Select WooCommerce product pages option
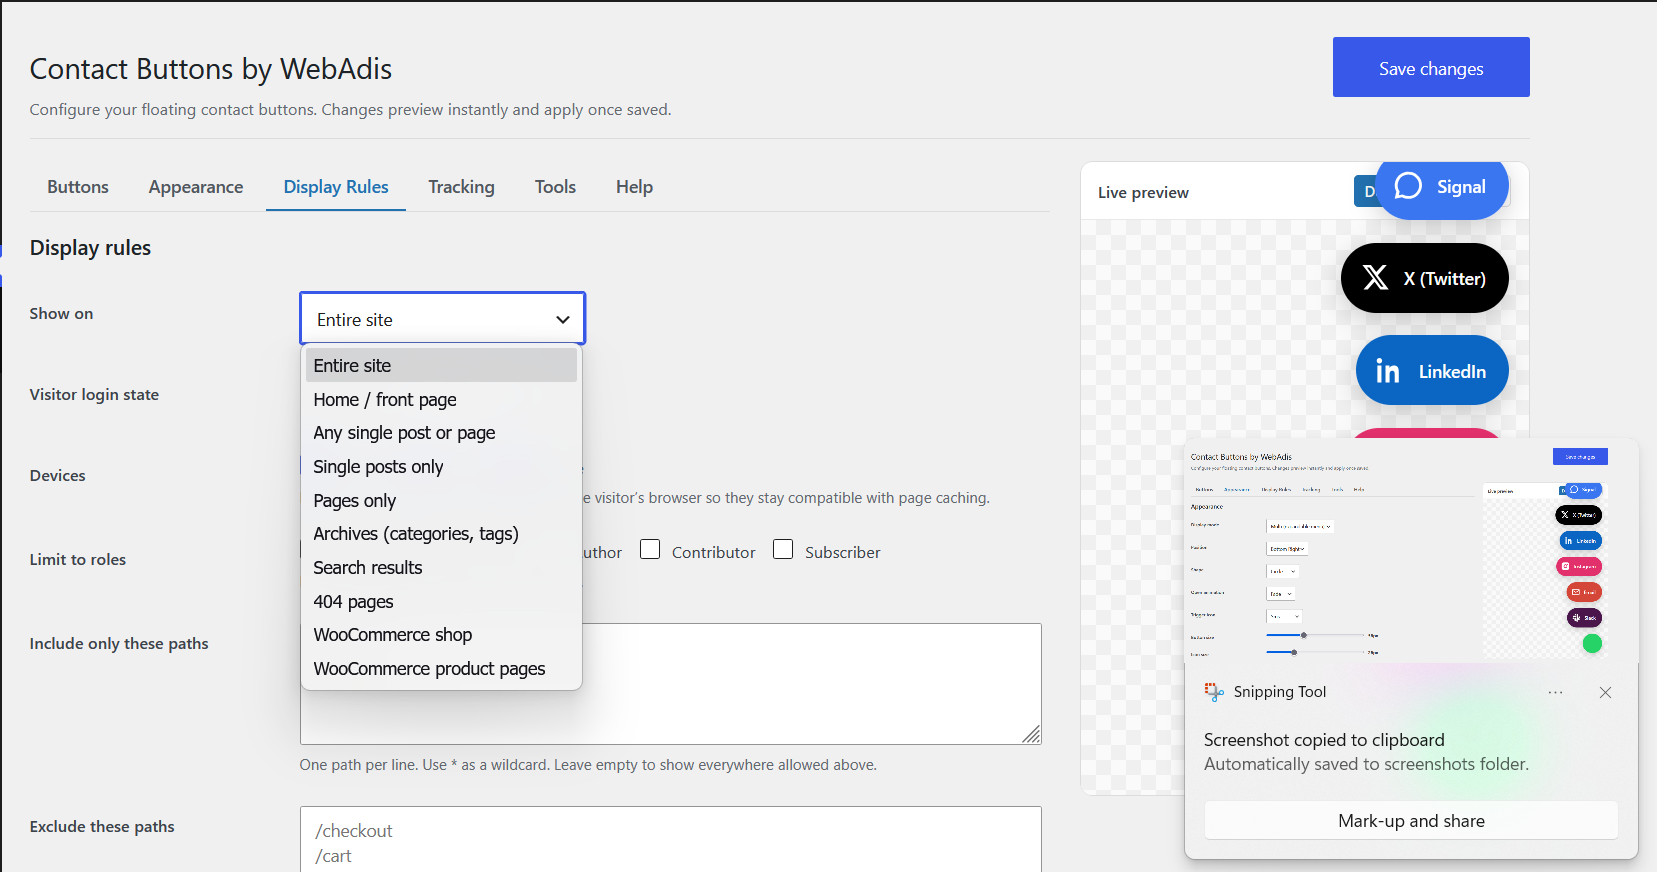 point(441,669)
